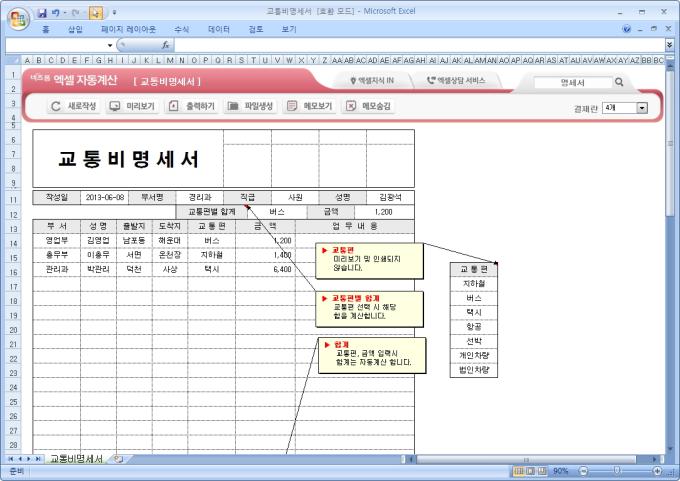Click the 메모숨김 button

[x=369, y=106]
